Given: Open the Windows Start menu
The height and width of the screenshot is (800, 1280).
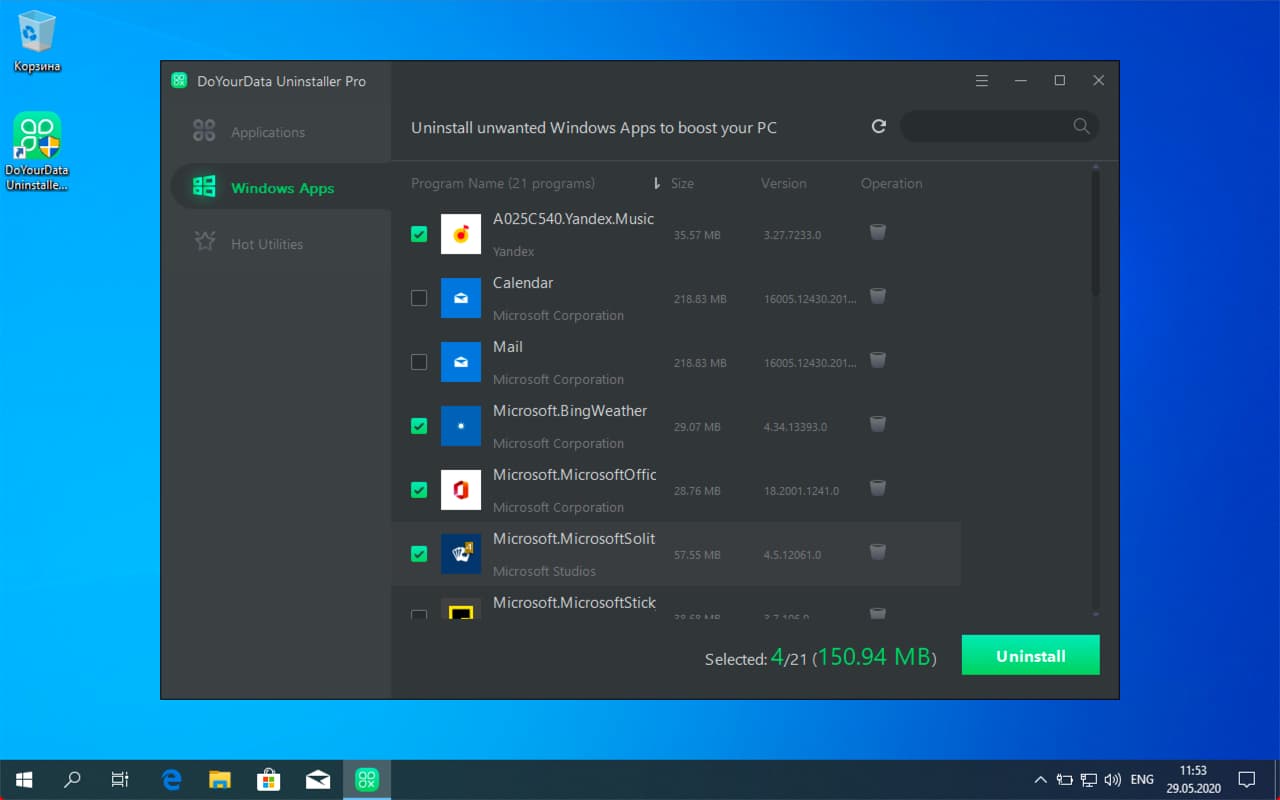Looking at the screenshot, I should (x=24, y=779).
